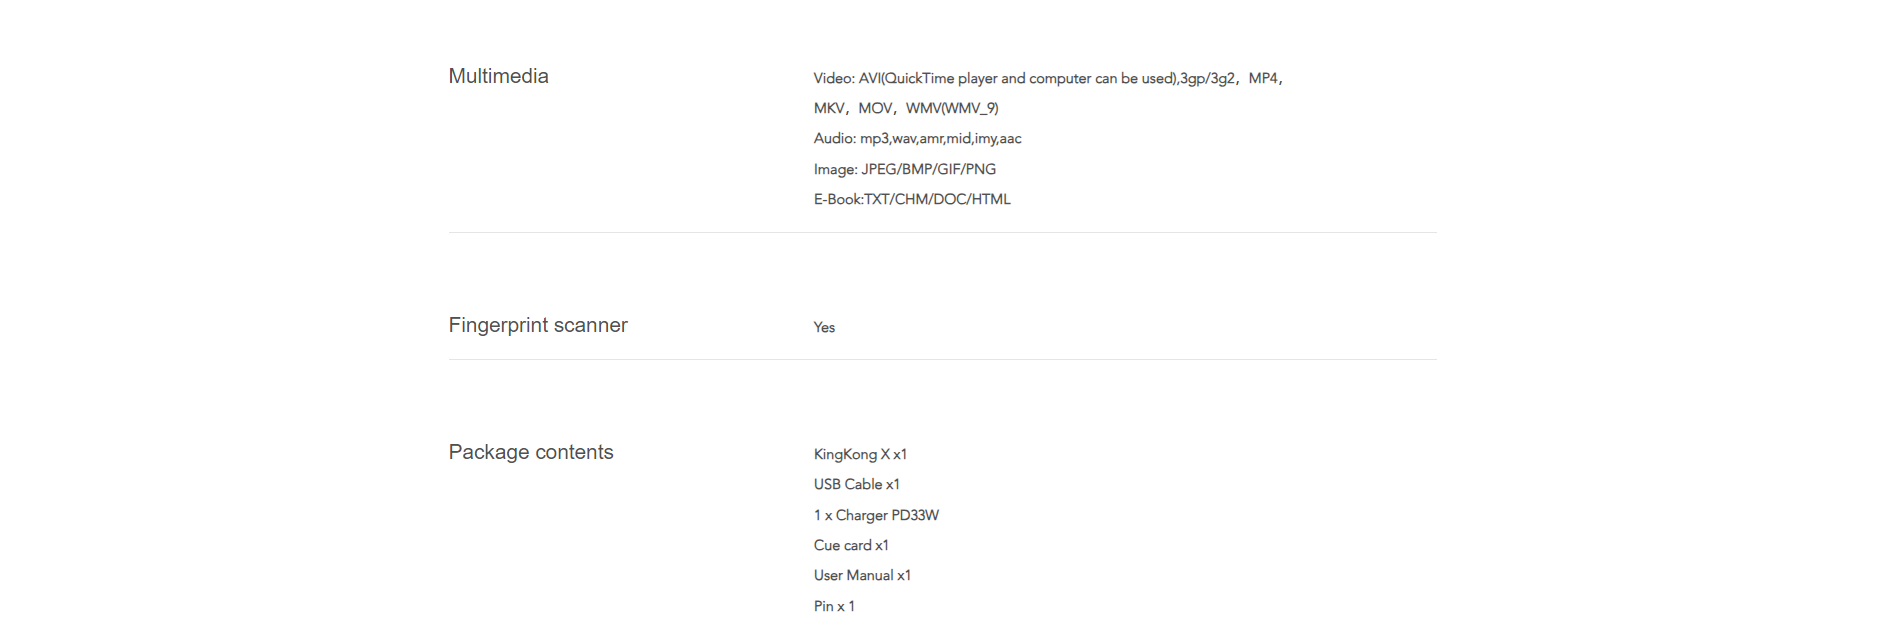Viewport: 1891px width, 629px height.
Task: Click the USB Cable x1 item
Action: tap(857, 484)
